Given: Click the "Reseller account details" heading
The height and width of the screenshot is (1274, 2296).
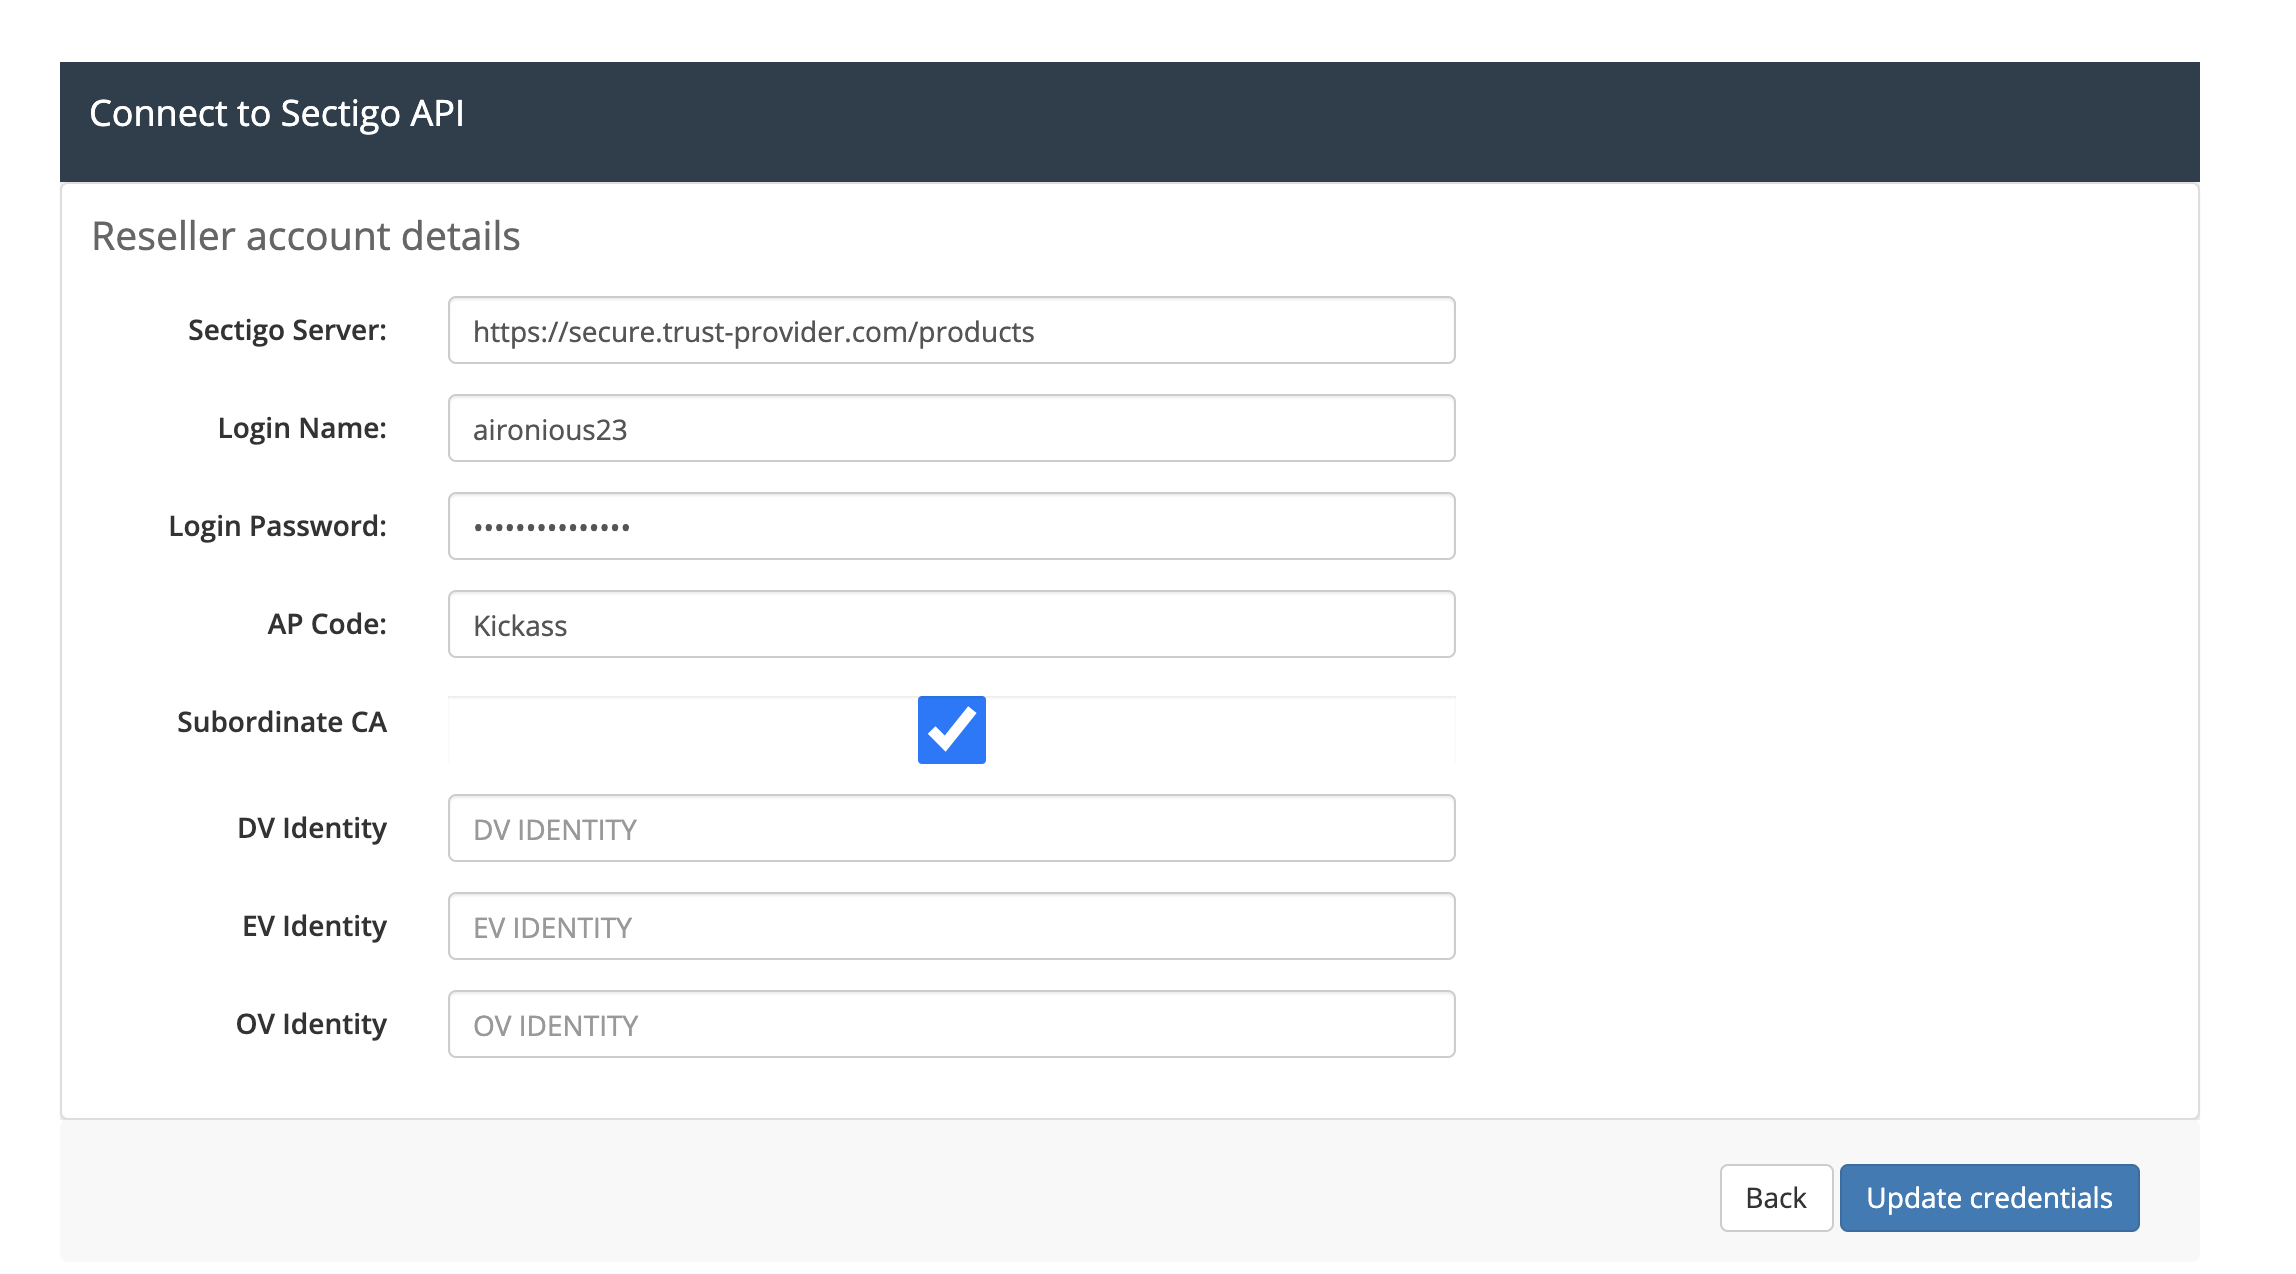Looking at the screenshot, I should (306, 237).
